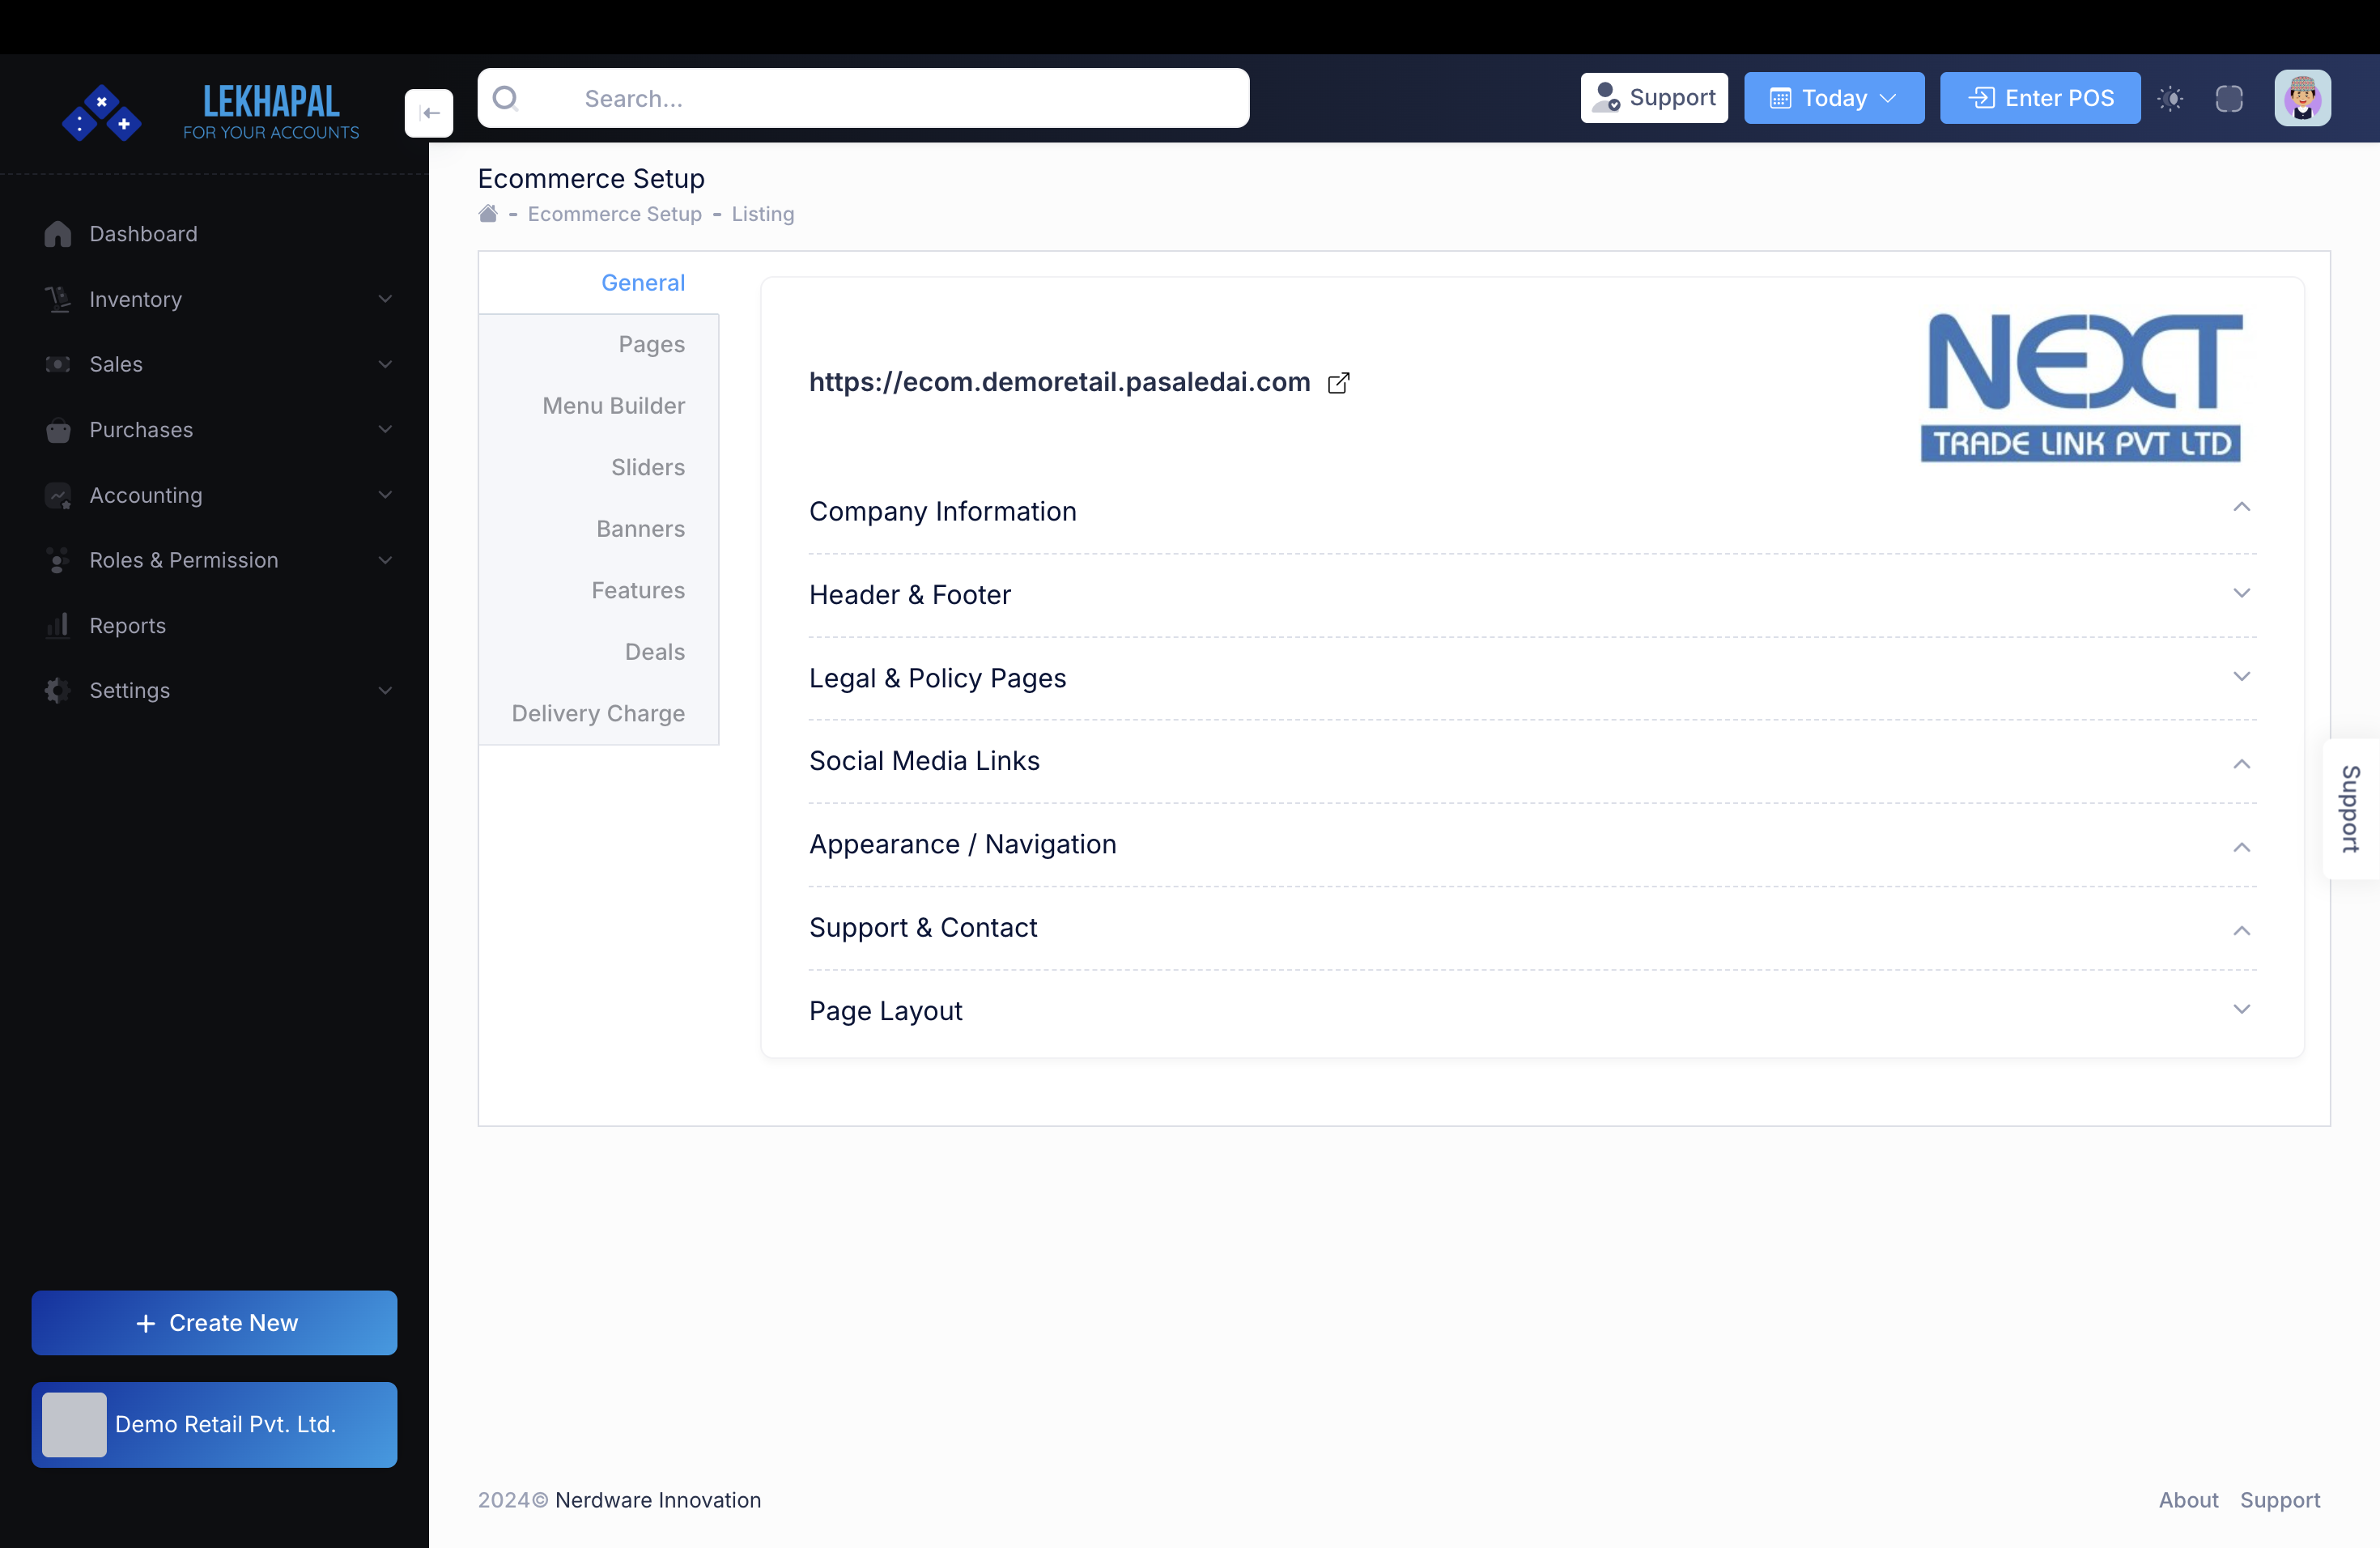Click the external link icon beside store URL
This screenshot has height=1548, width=2380.
point(1339,383)
